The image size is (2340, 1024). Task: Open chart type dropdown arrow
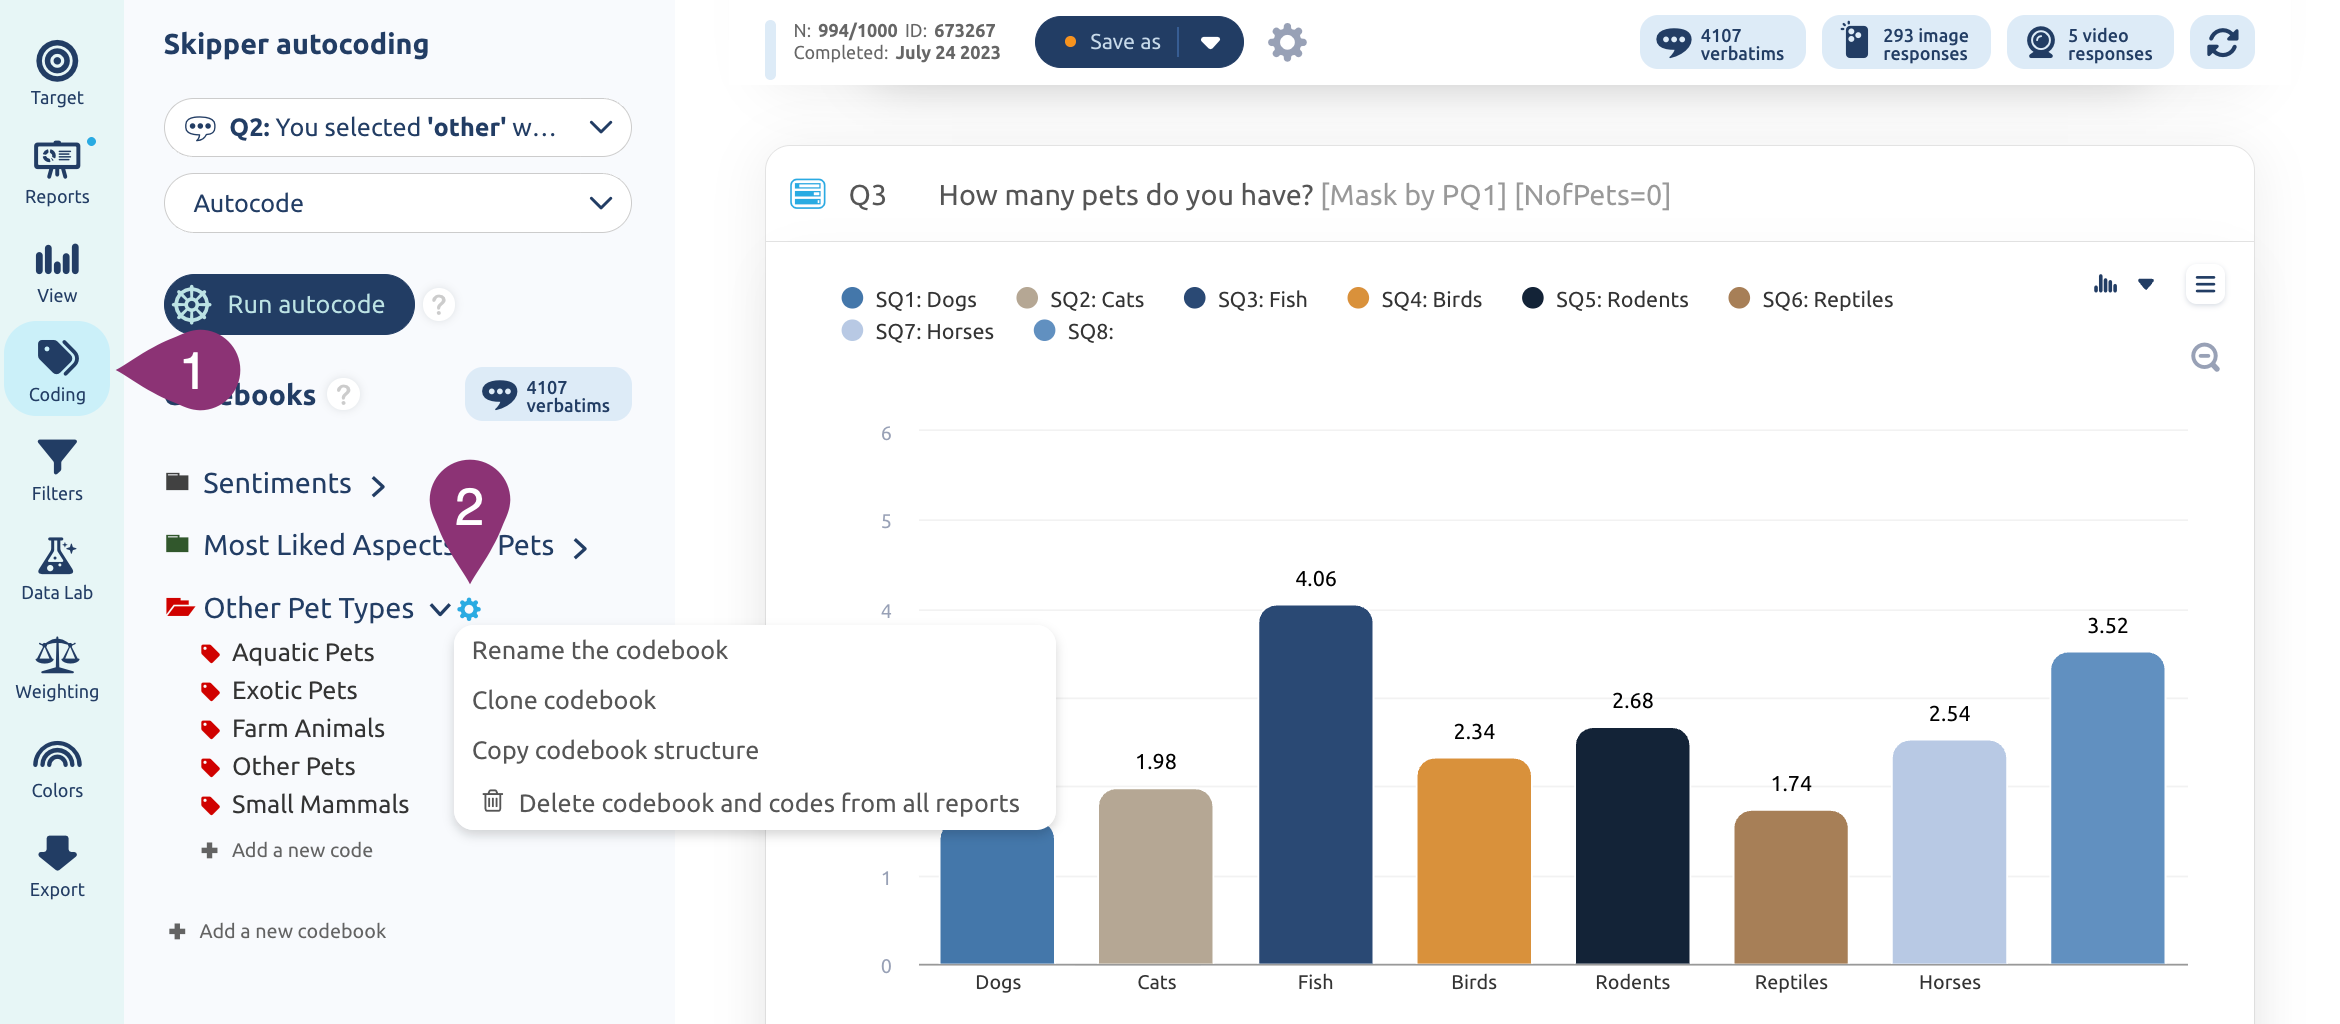pos(2145,285)
